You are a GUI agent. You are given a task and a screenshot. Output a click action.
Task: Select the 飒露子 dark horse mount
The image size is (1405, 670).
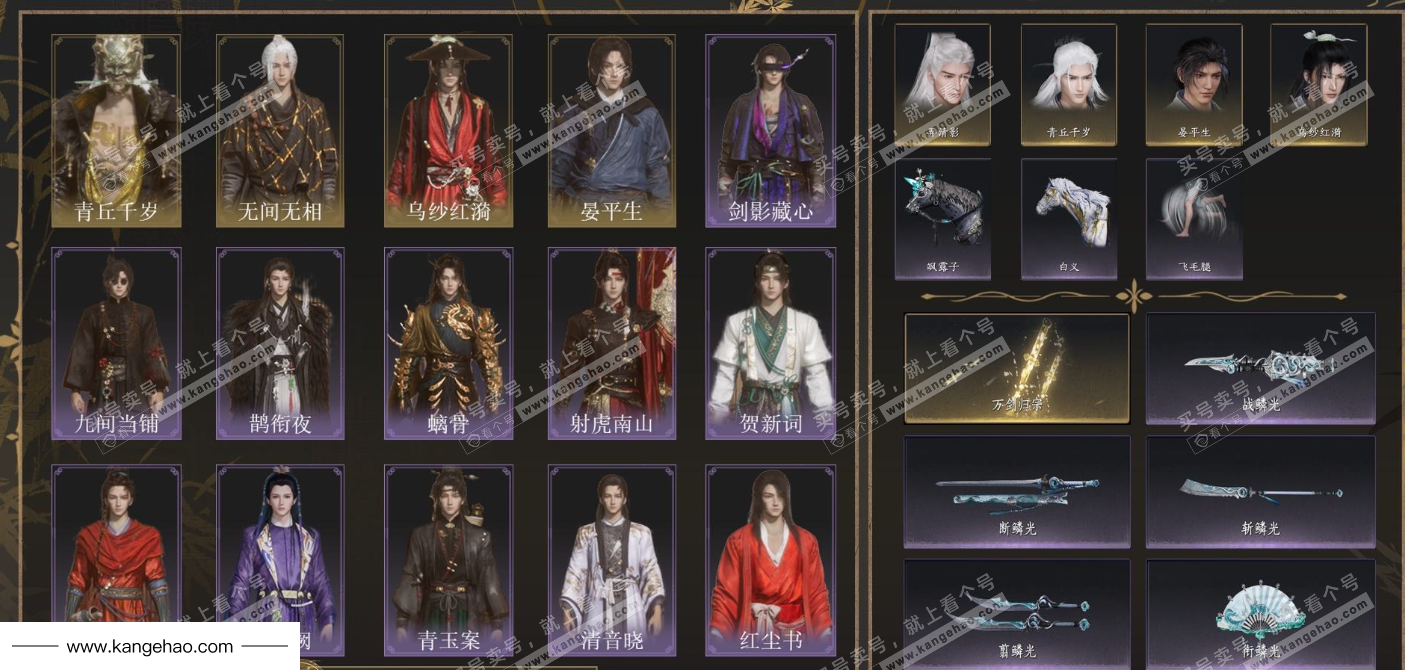click(942, 219)
